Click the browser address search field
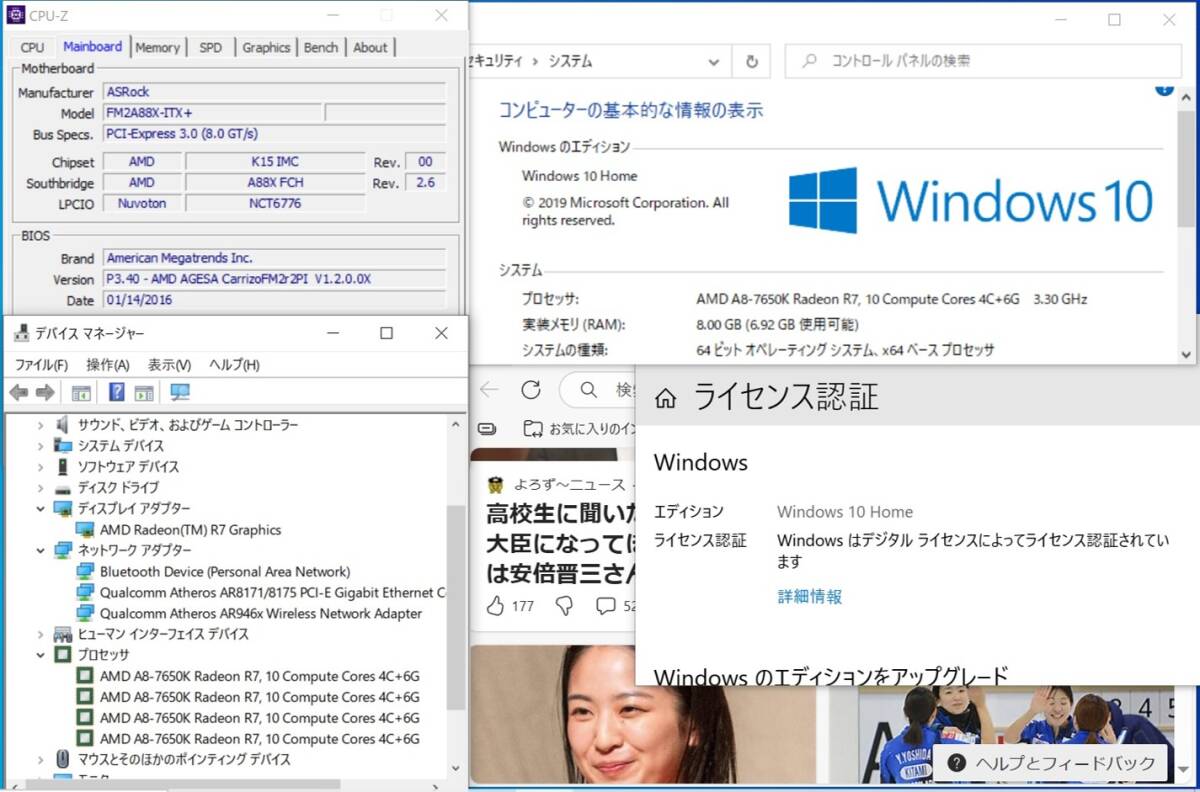 [597, 389]
